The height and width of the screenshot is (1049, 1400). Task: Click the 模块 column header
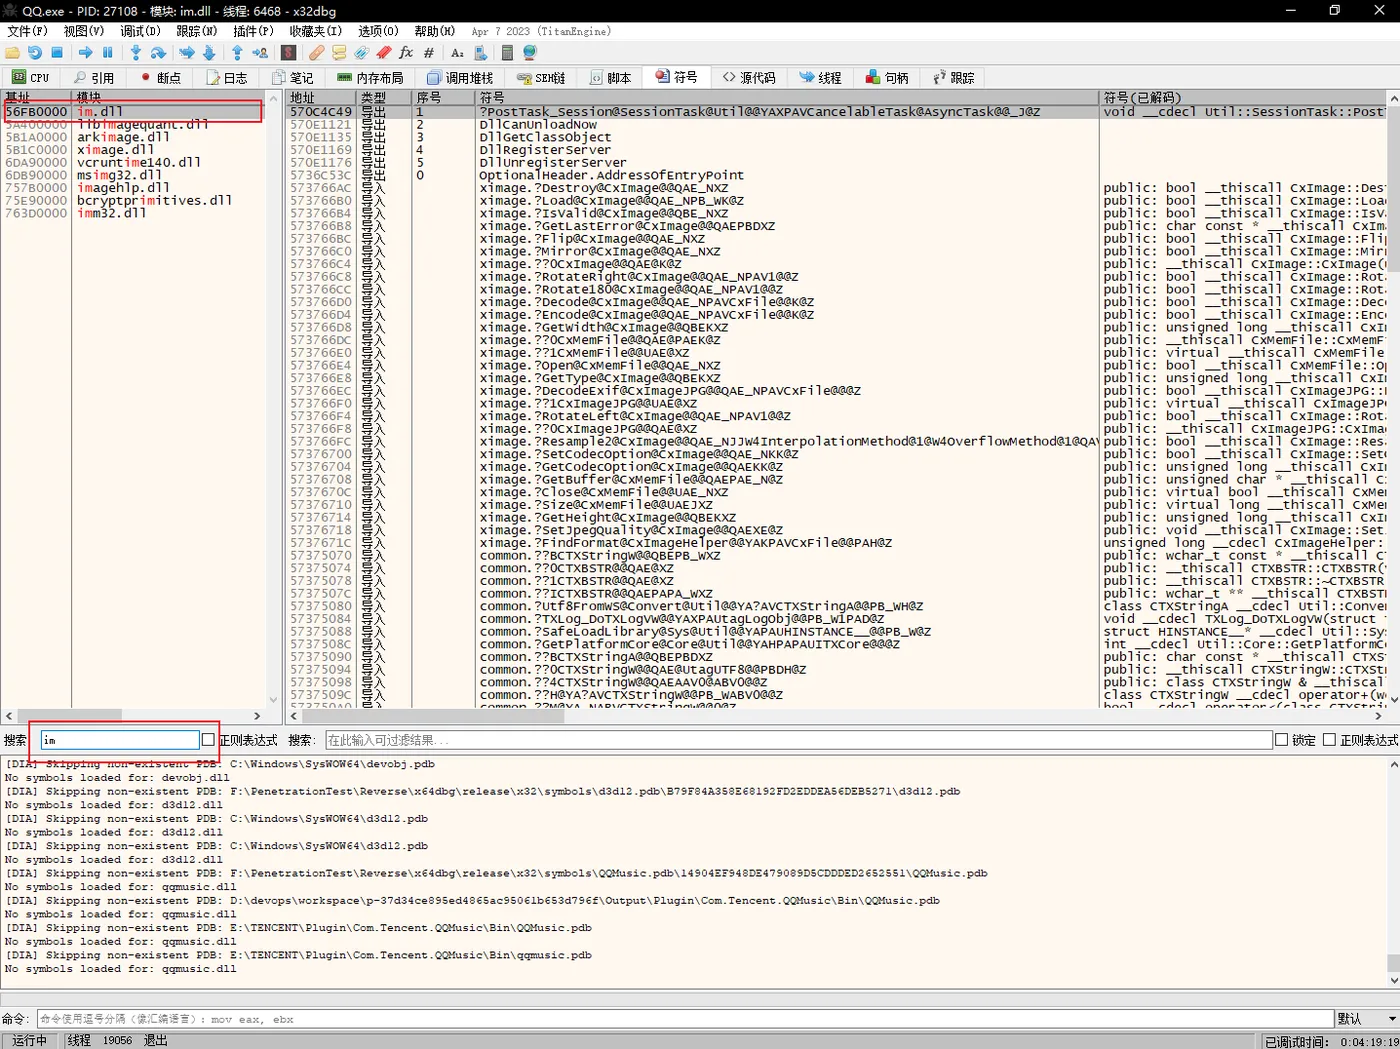tap(170, 97)
